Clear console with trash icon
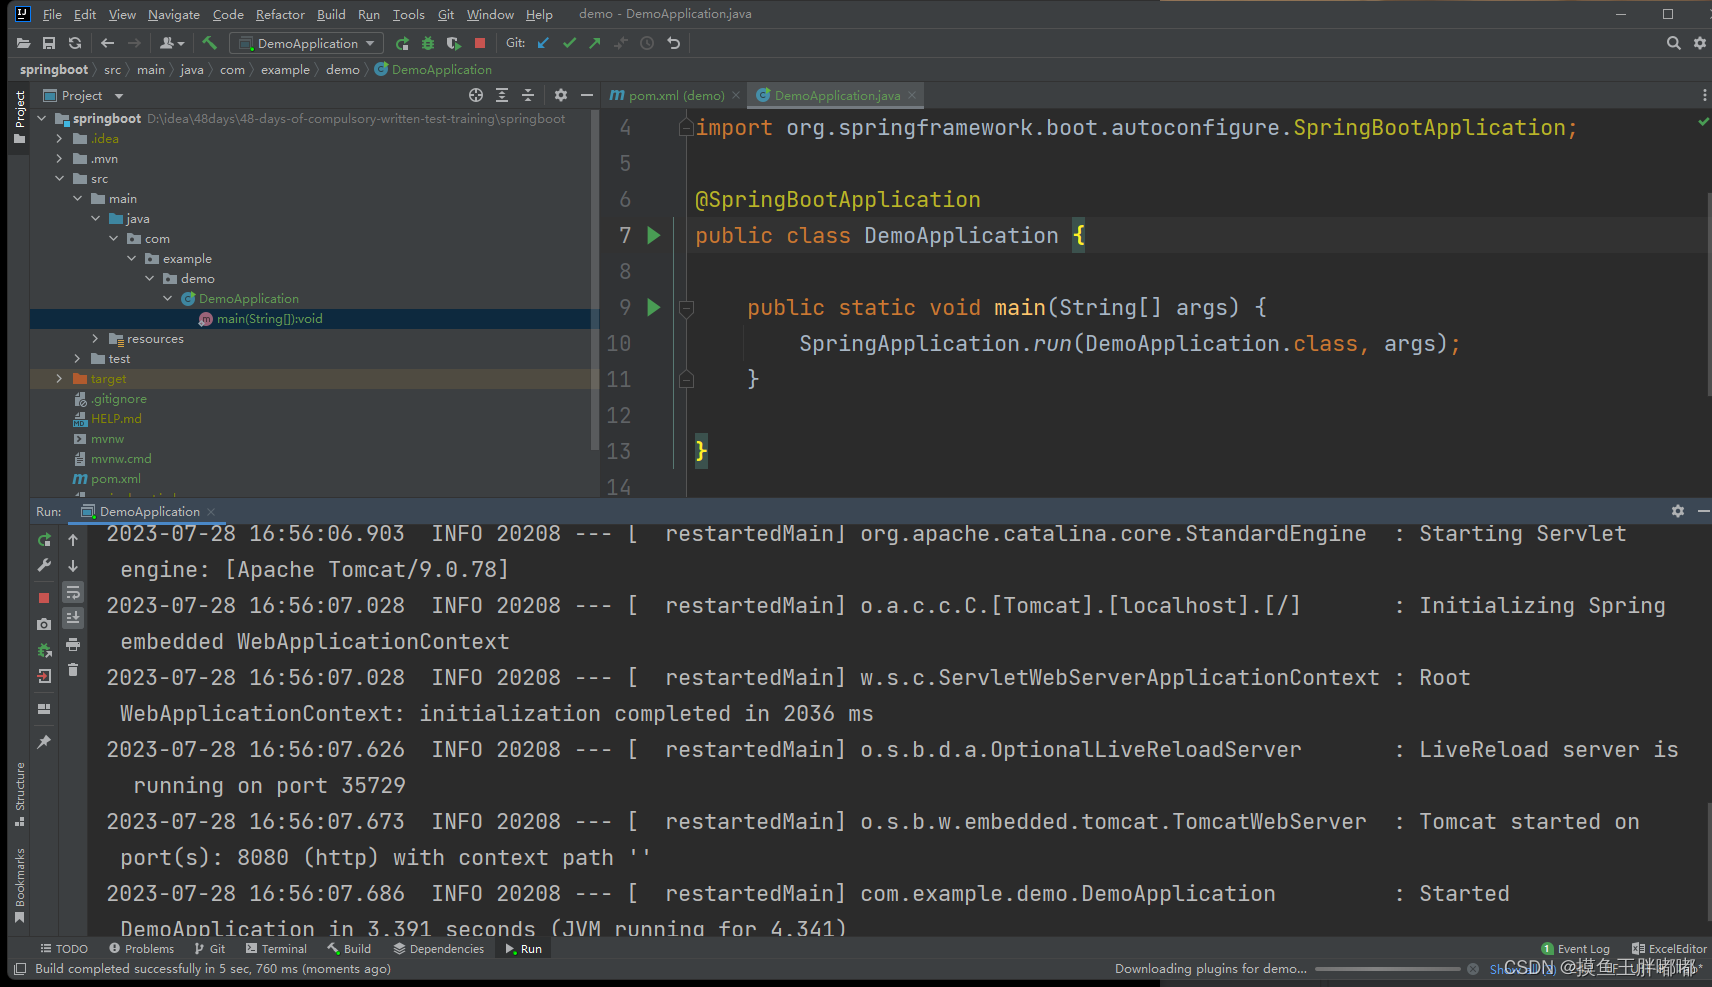The height and width of the screenshot is (987, 1712). pos(73,670)
